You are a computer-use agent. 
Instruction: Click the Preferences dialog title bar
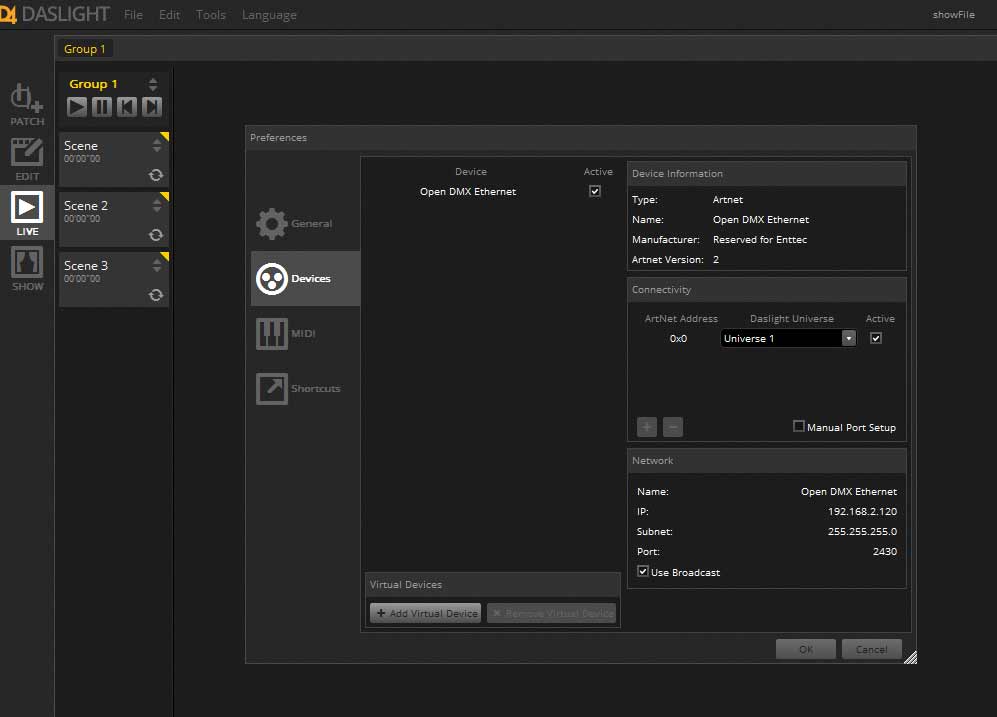coord(581,138)
